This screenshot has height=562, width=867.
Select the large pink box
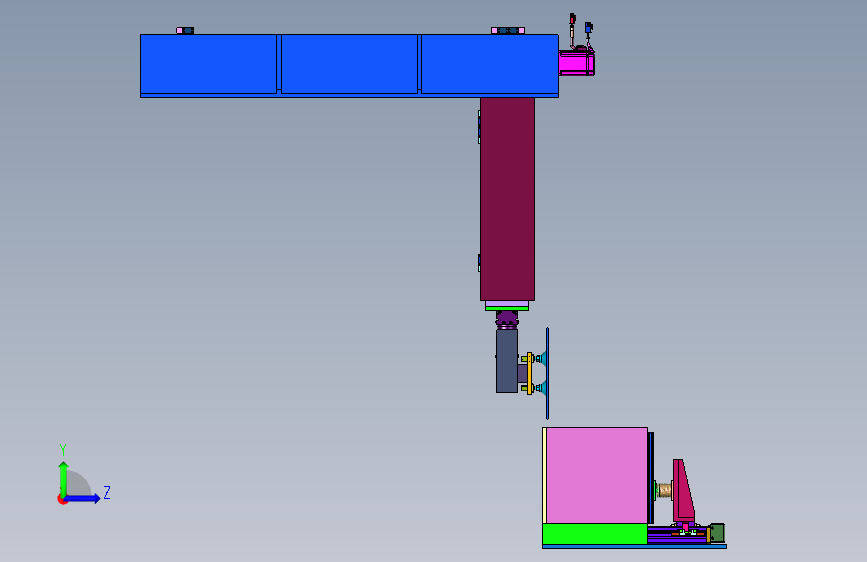(597, 475)
